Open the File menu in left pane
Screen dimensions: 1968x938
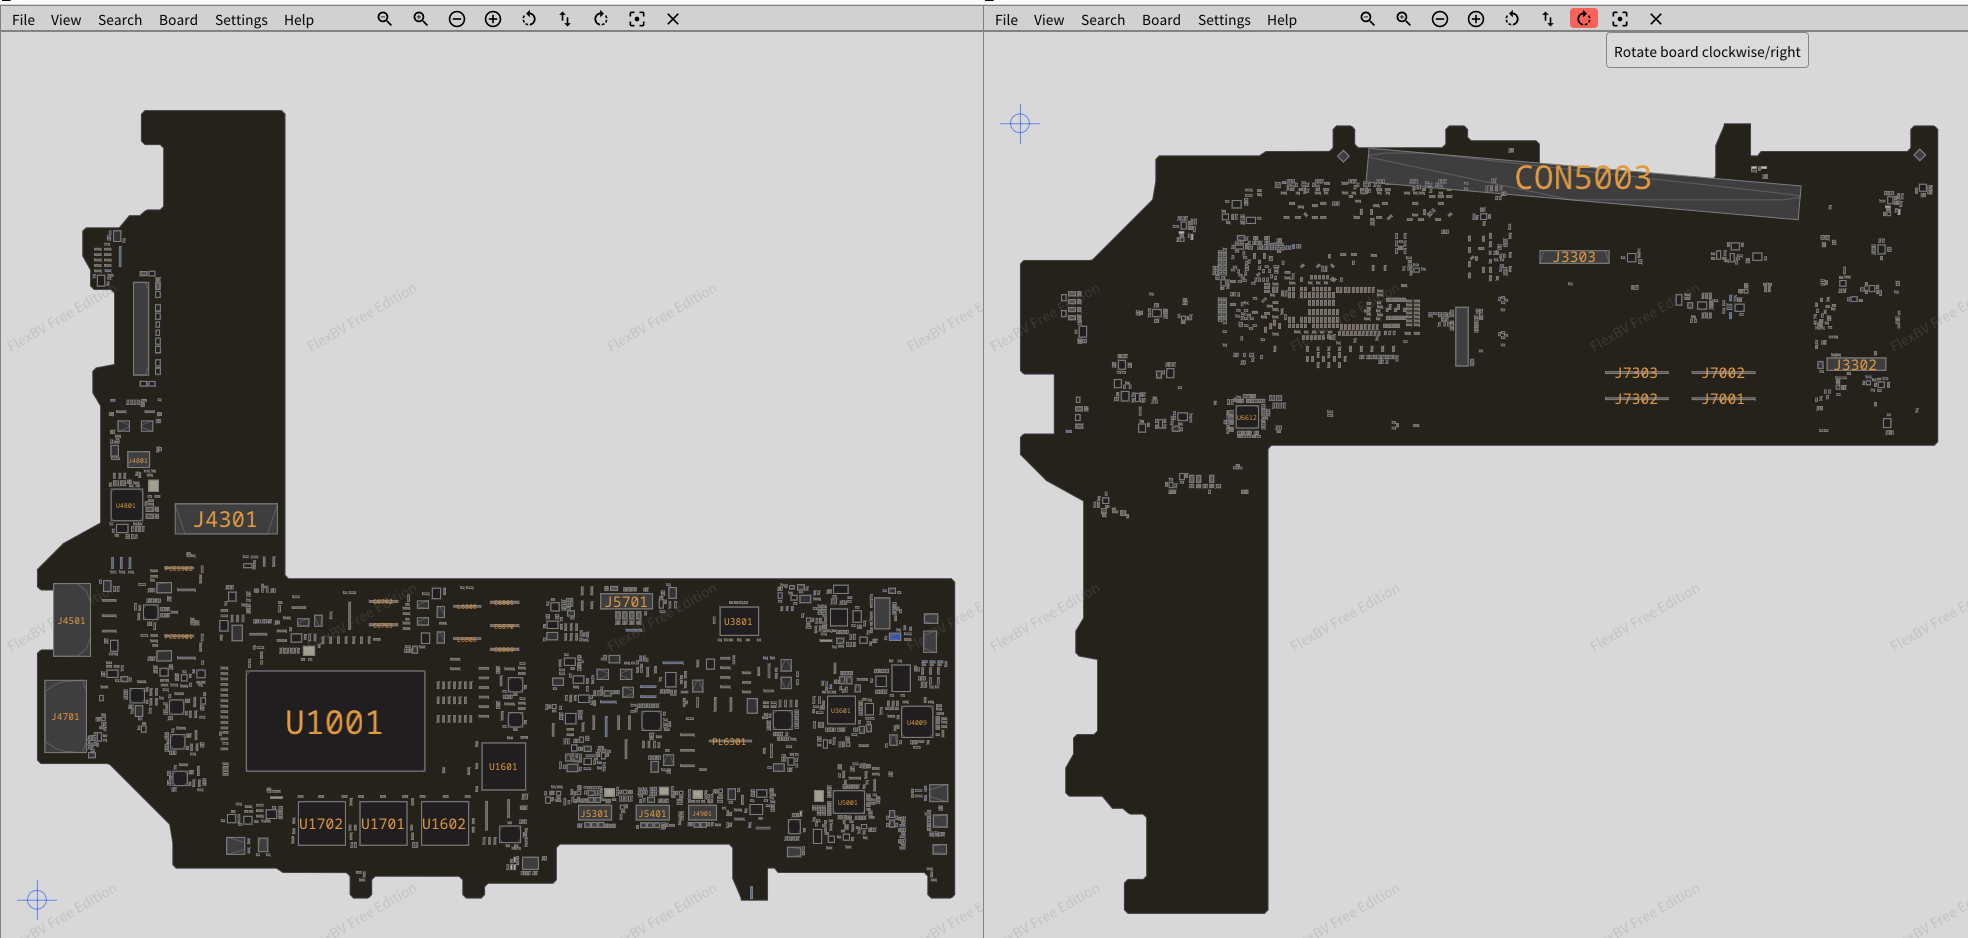[x=23, y=20]
